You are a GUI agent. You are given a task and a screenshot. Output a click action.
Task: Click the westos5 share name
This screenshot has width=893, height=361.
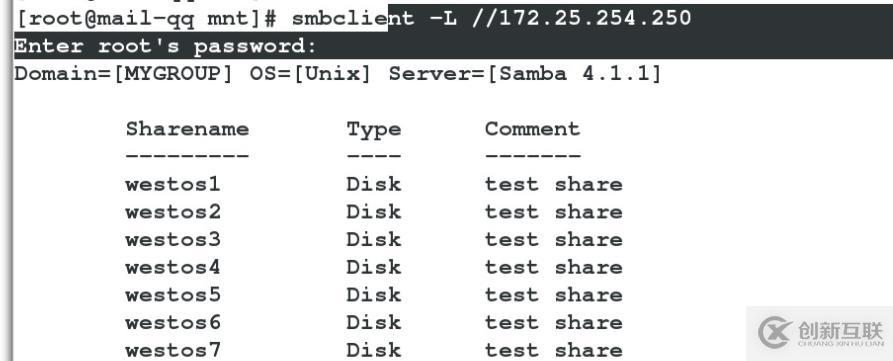pos(173,295)
